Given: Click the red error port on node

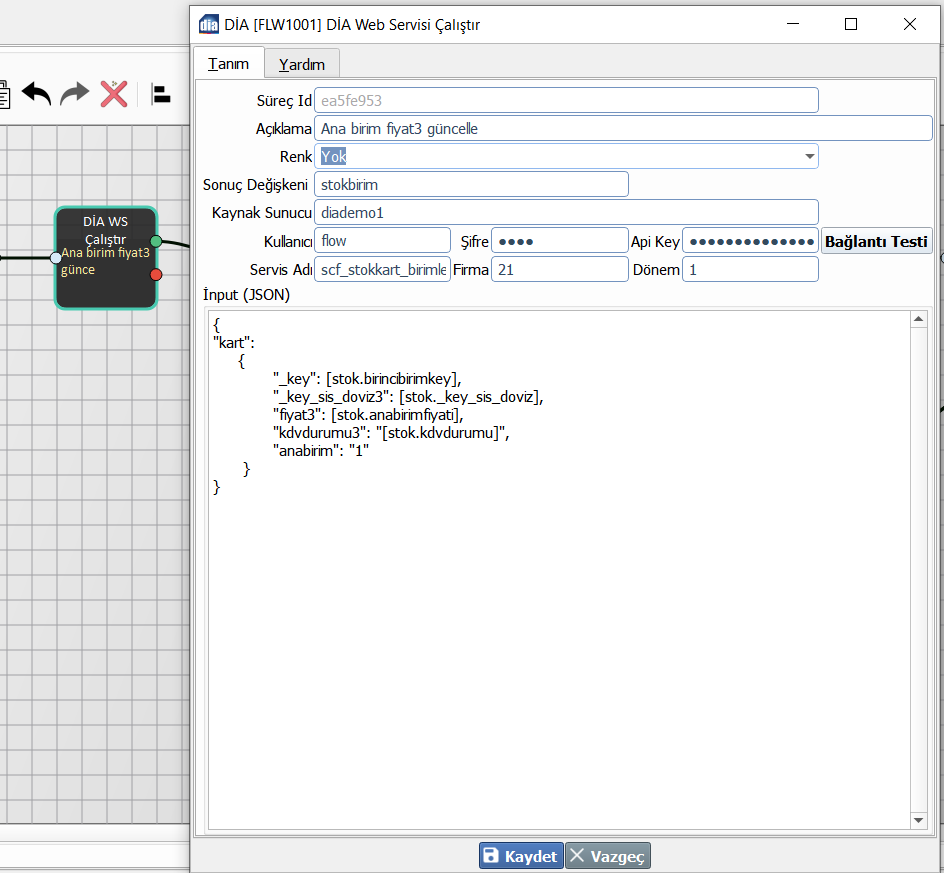Looking at the screenshot, I should [x=156, y=275].
